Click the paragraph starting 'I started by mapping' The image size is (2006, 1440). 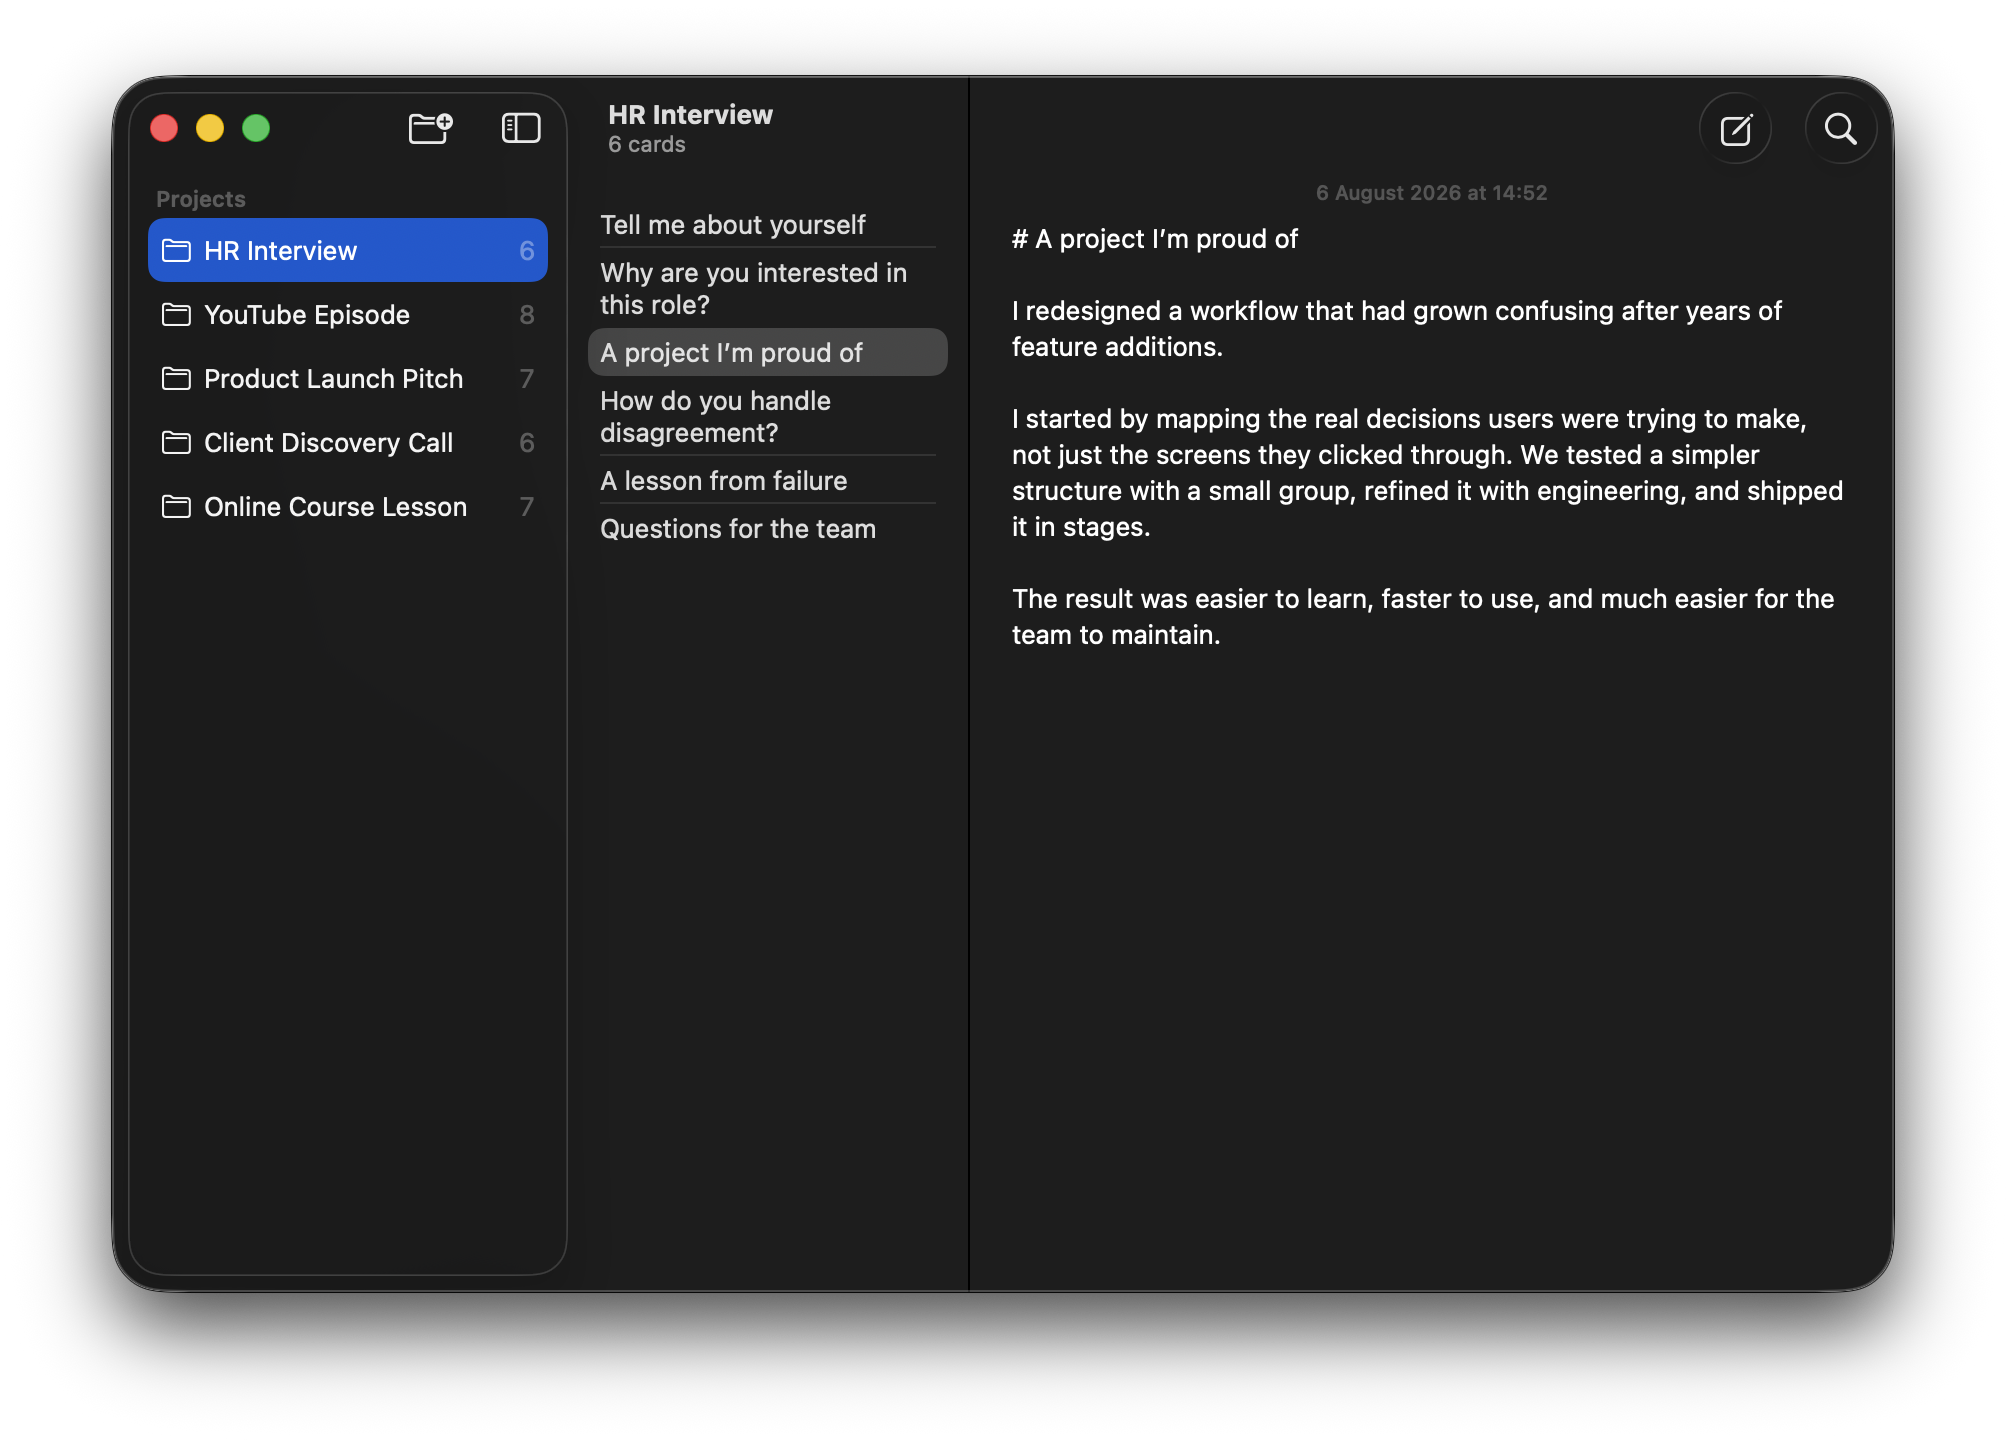pos(1428,472)
